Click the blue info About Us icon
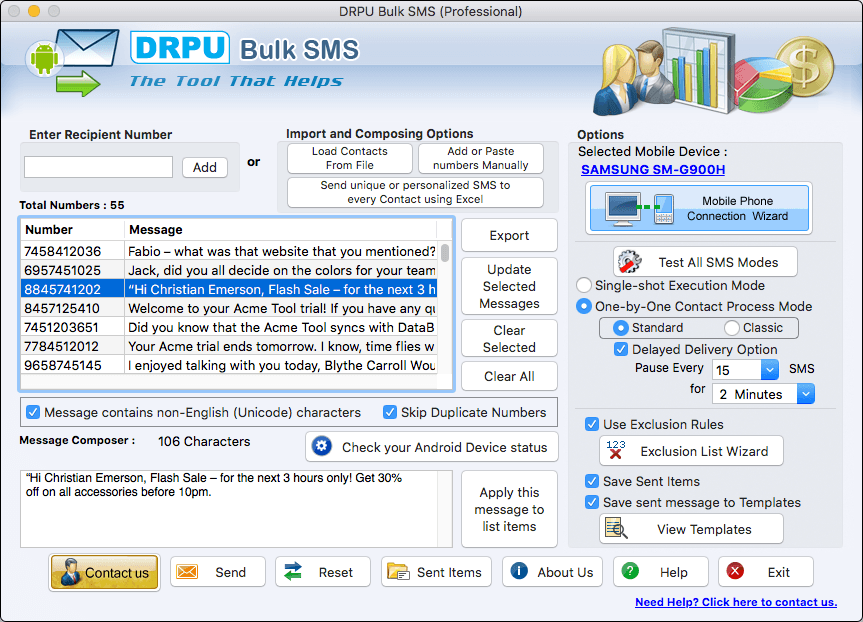Image resolution: width=863 pixels, height=622 pixels. tap(519, 571)
